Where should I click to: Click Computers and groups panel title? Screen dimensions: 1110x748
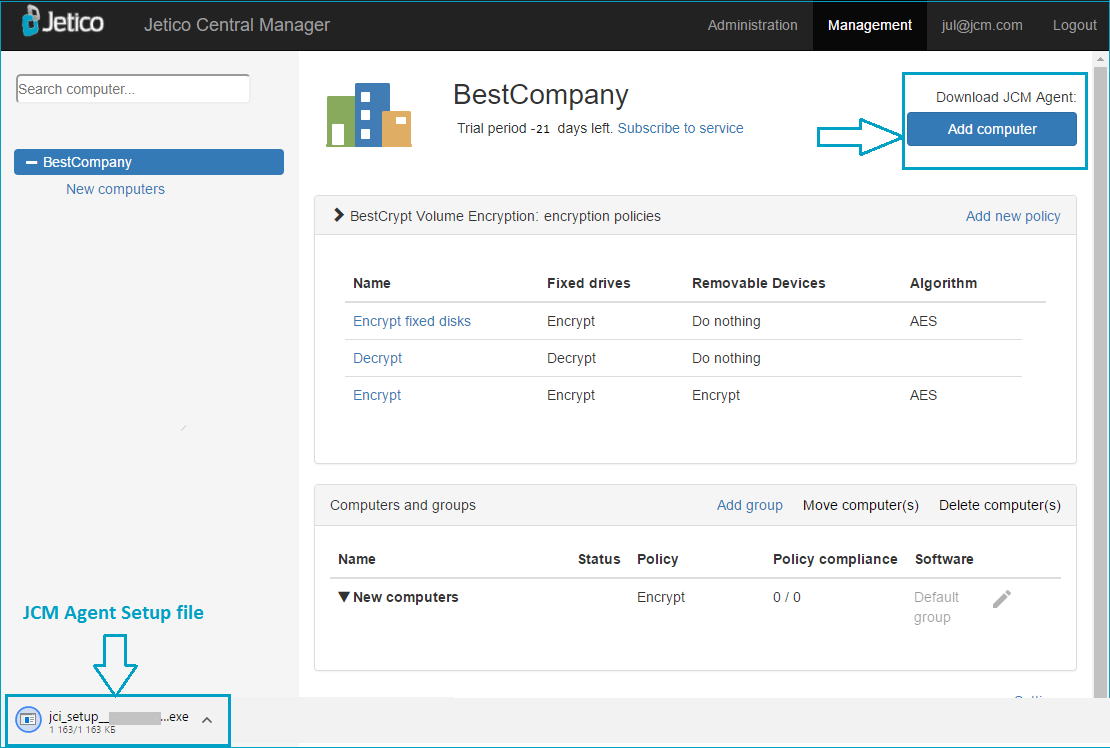click(403, 505)
